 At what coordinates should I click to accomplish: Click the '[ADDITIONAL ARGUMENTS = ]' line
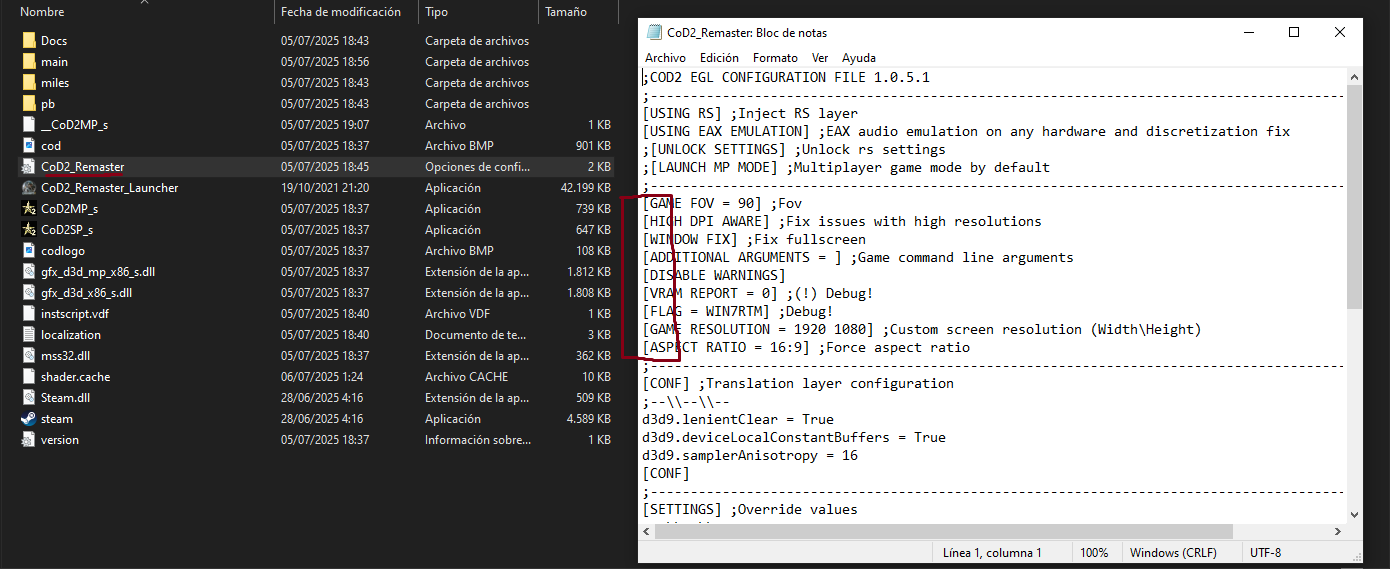[858, 257]
